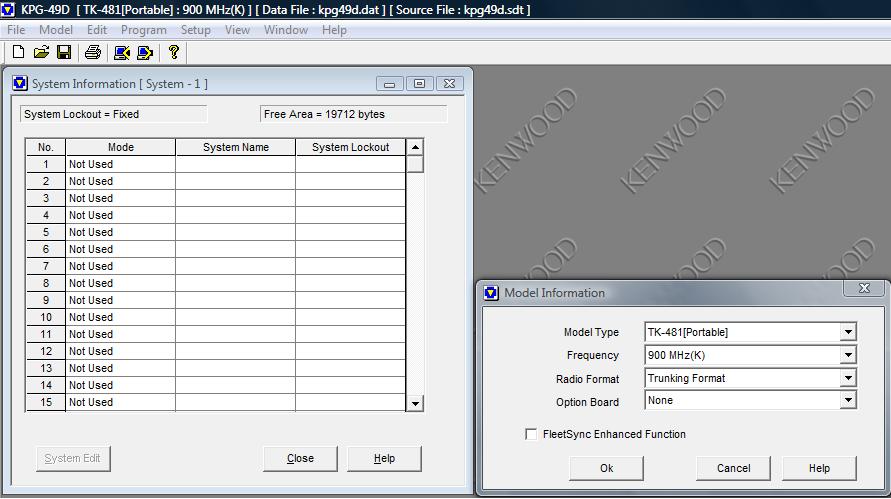Click the system list scroll up arrow
Screen dimensions: 891x499
415,147
